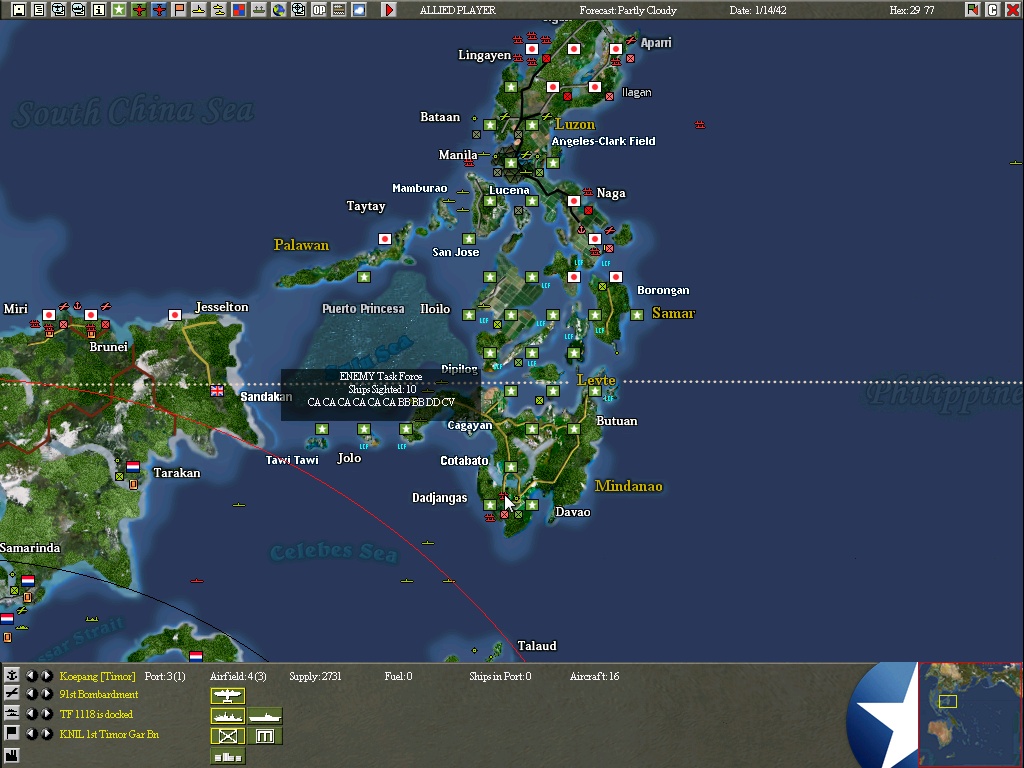Open KNIL 1st Timor Gar Bn unit
This screenshot has height=768, width=1024.
[x=109, y=734]
